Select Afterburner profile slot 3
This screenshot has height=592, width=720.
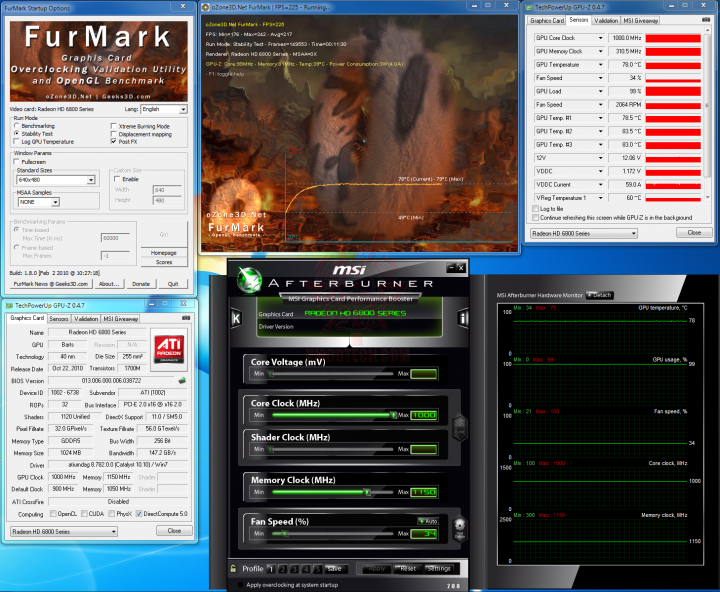[294, 569]
